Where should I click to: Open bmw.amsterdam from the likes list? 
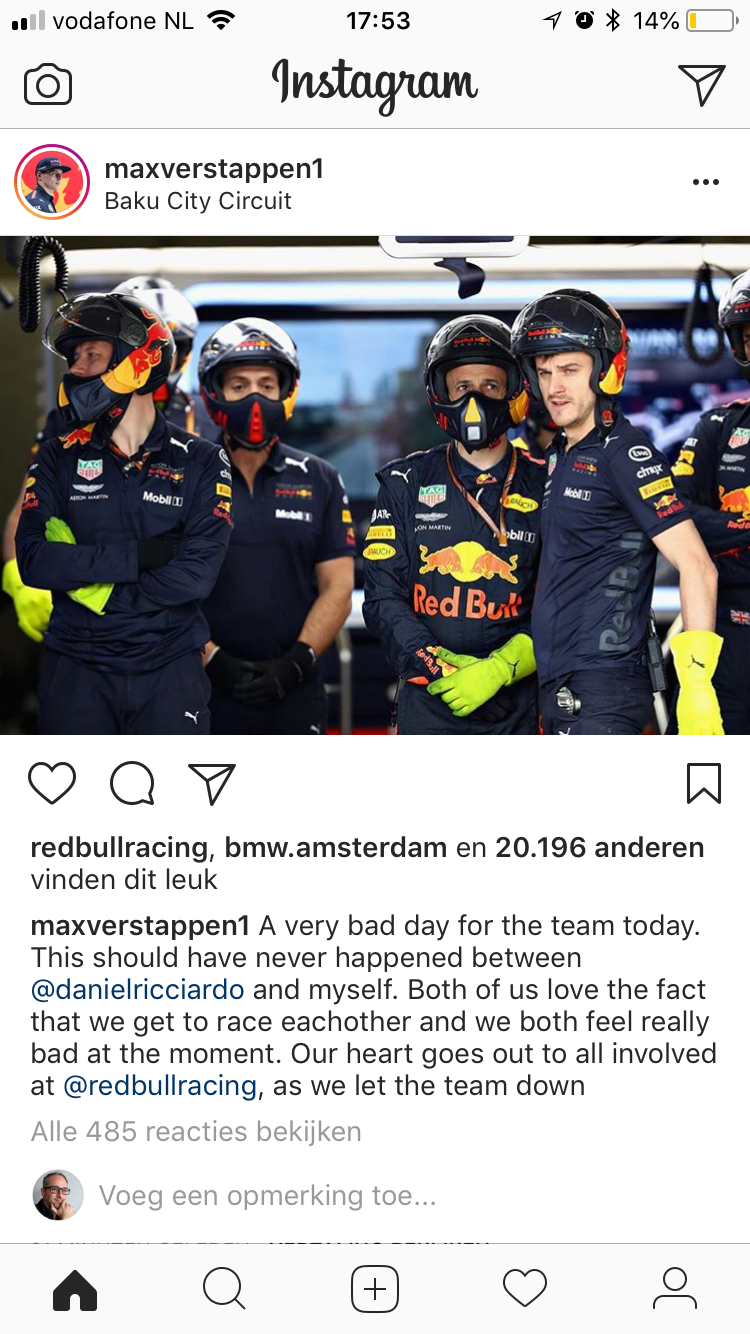click(x=335, y=848)
